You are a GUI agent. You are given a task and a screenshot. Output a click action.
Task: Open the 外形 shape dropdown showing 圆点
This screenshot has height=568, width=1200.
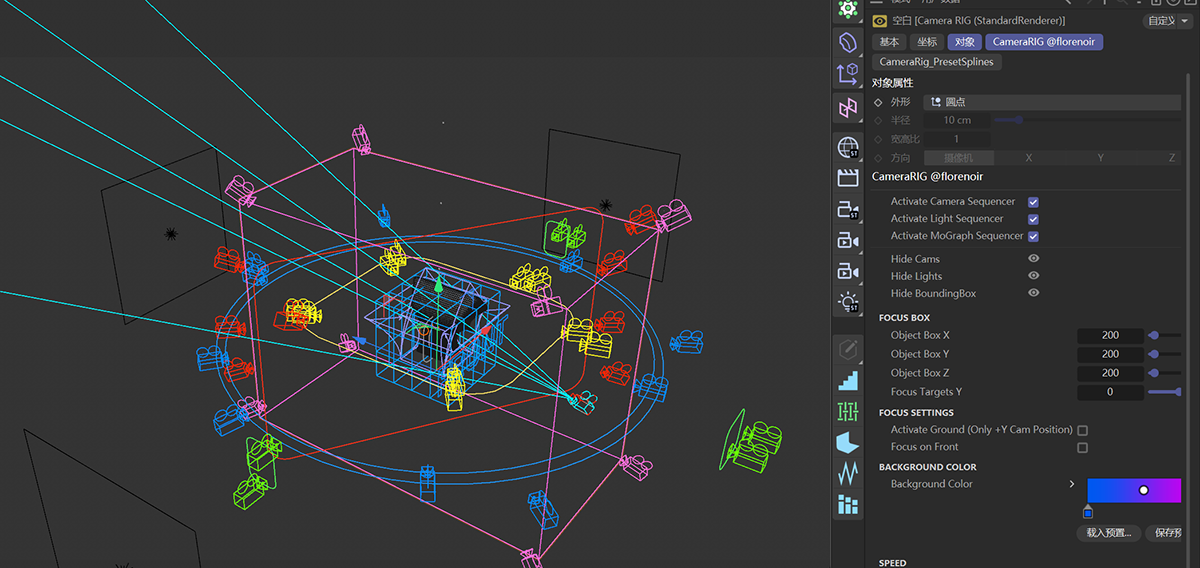point(1050,102)
